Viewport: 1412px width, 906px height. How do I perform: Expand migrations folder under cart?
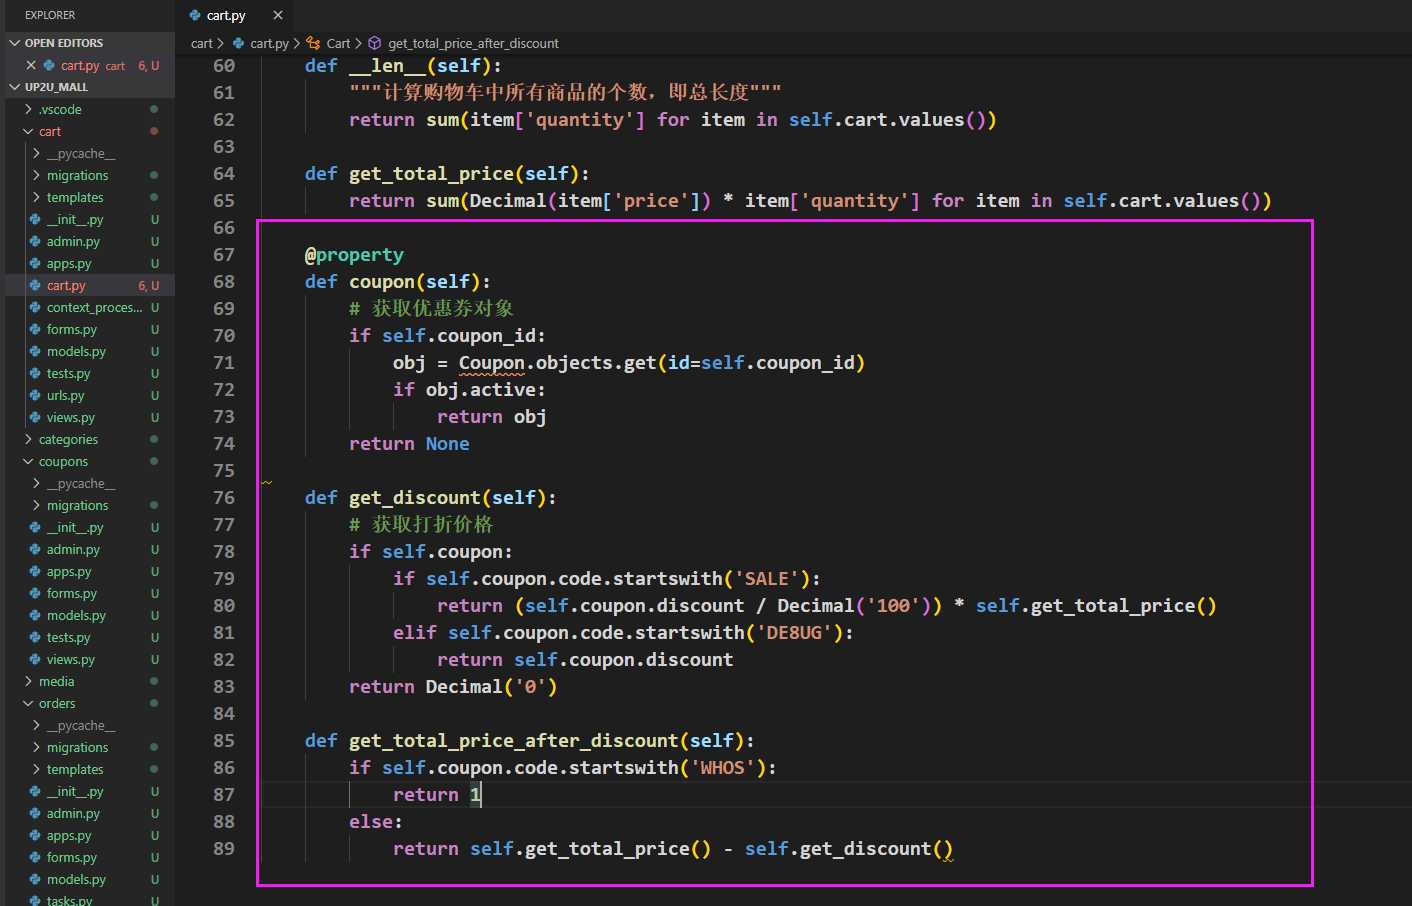[37, 175]
